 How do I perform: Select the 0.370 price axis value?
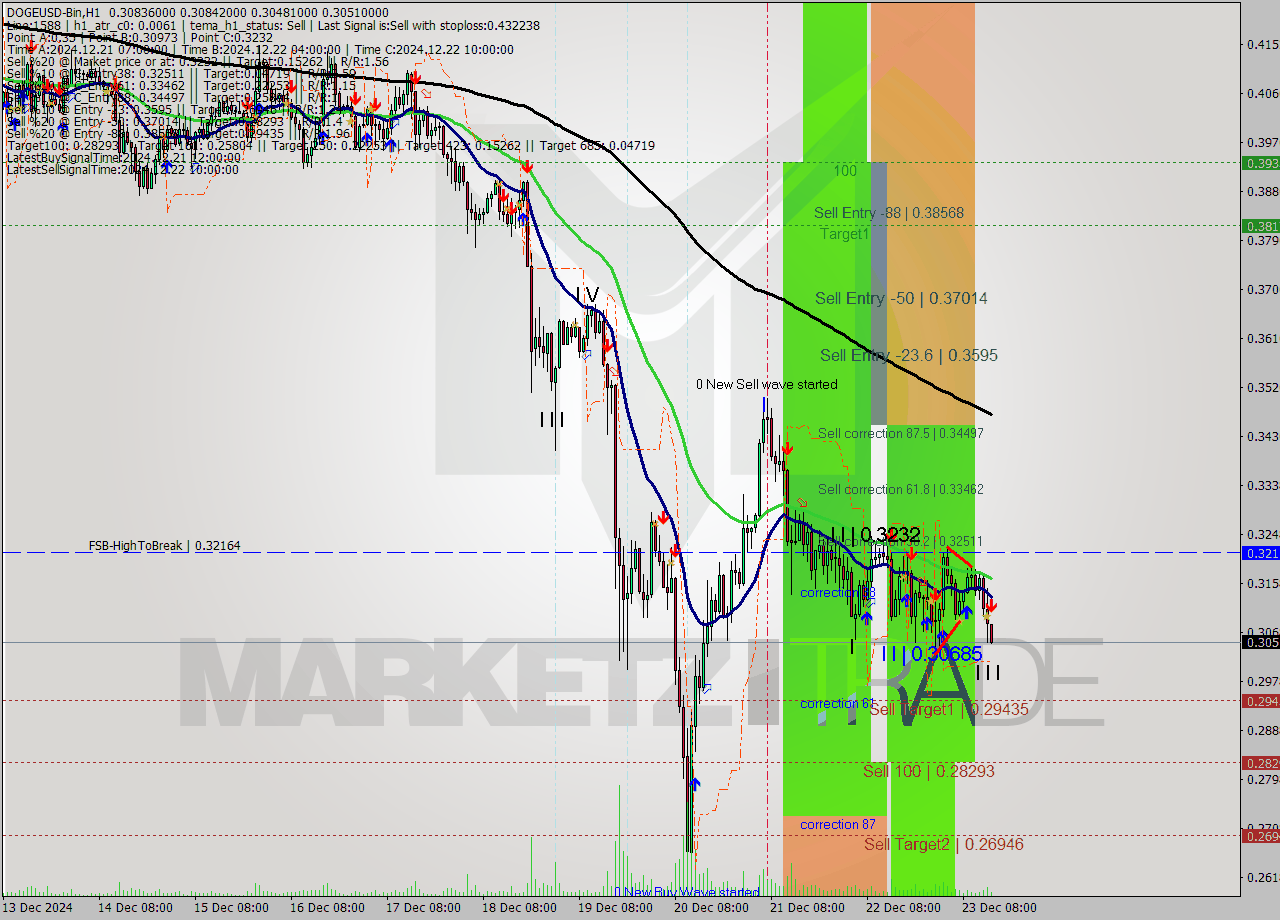tap(1263, 289)
